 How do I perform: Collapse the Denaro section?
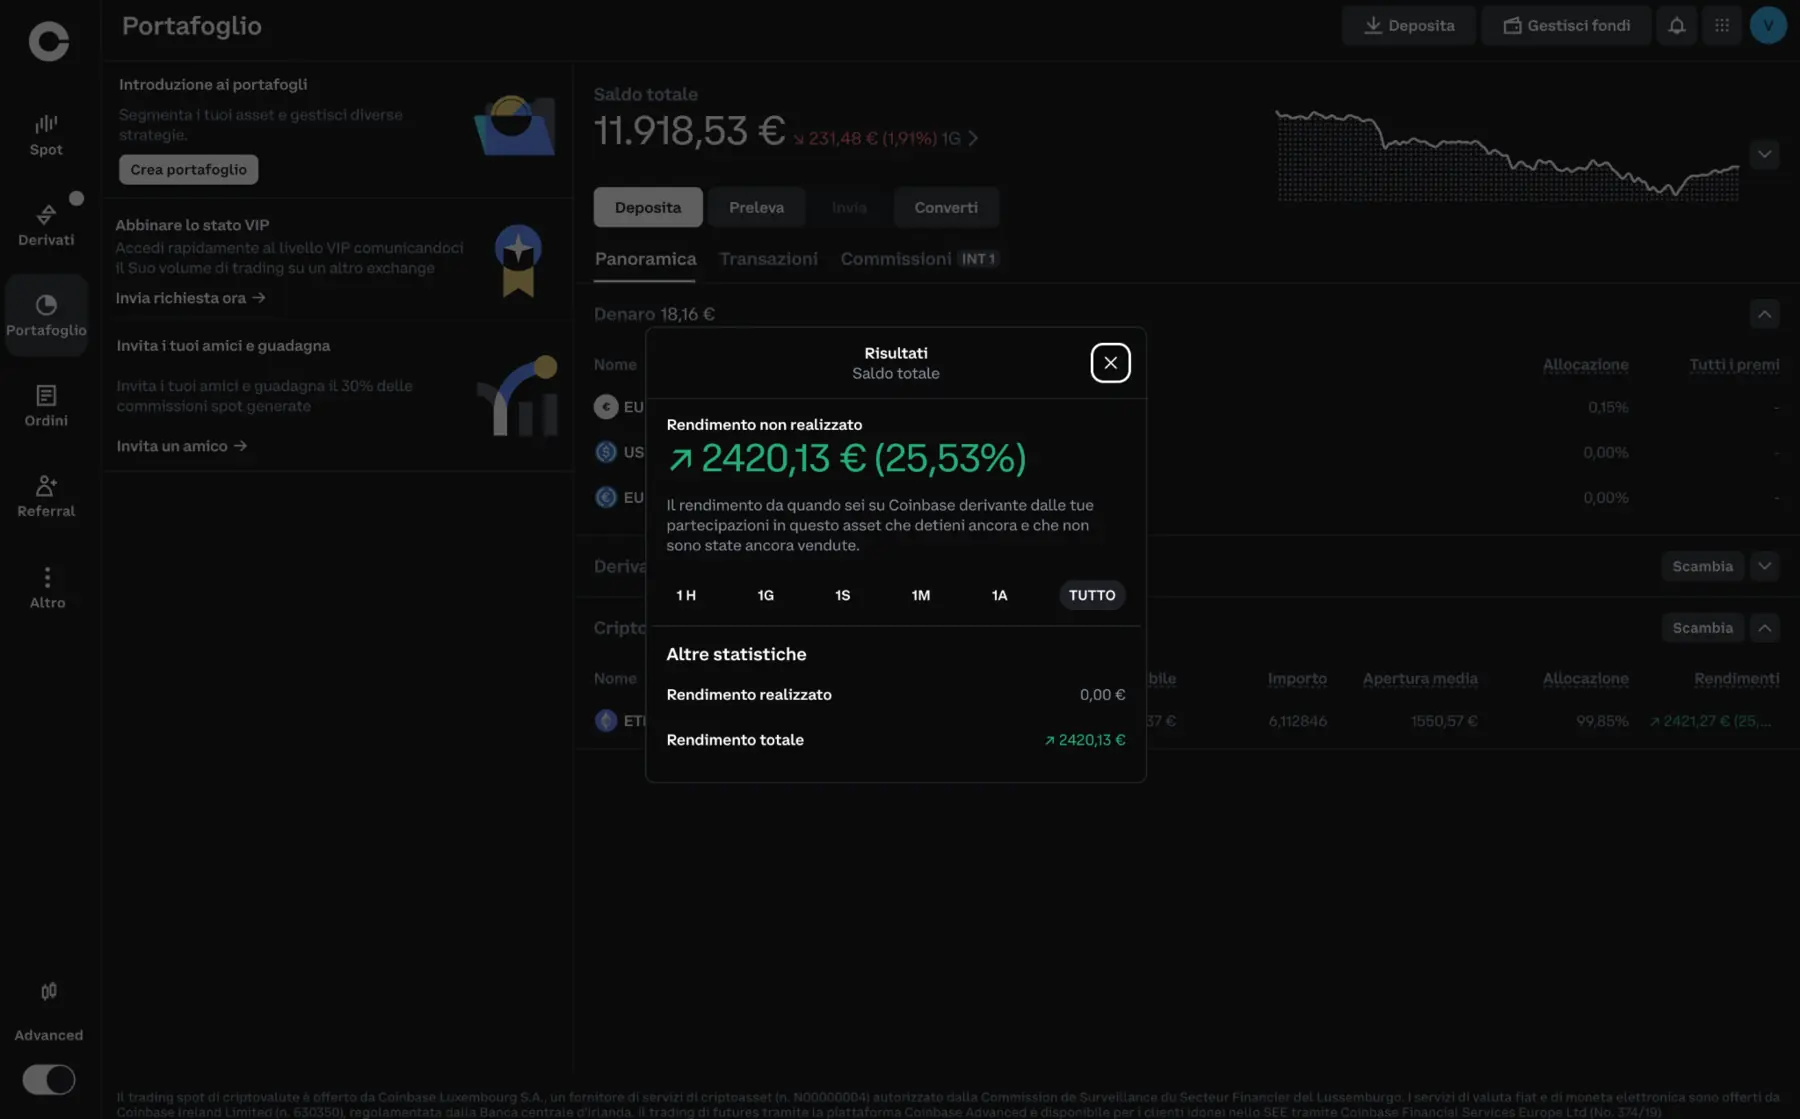[1764, 314]
